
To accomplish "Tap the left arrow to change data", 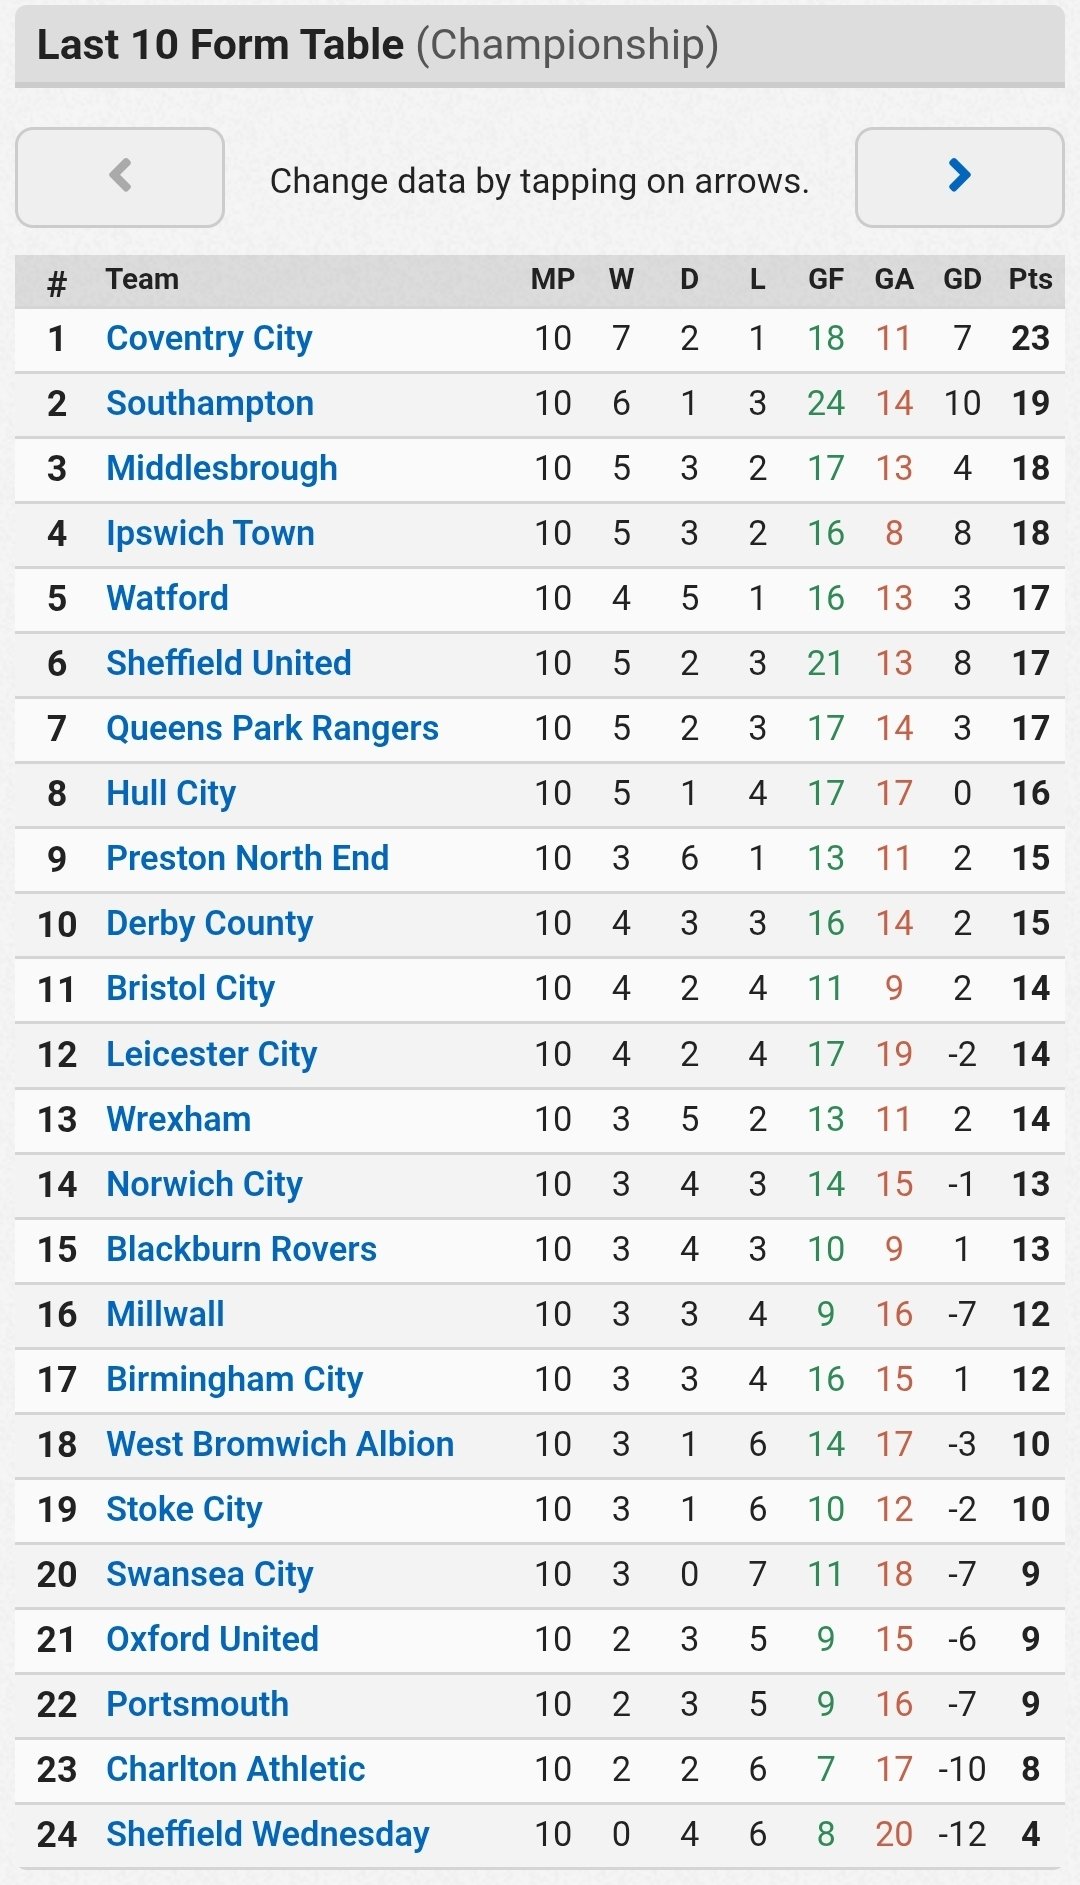I will (x=120, y=177).
